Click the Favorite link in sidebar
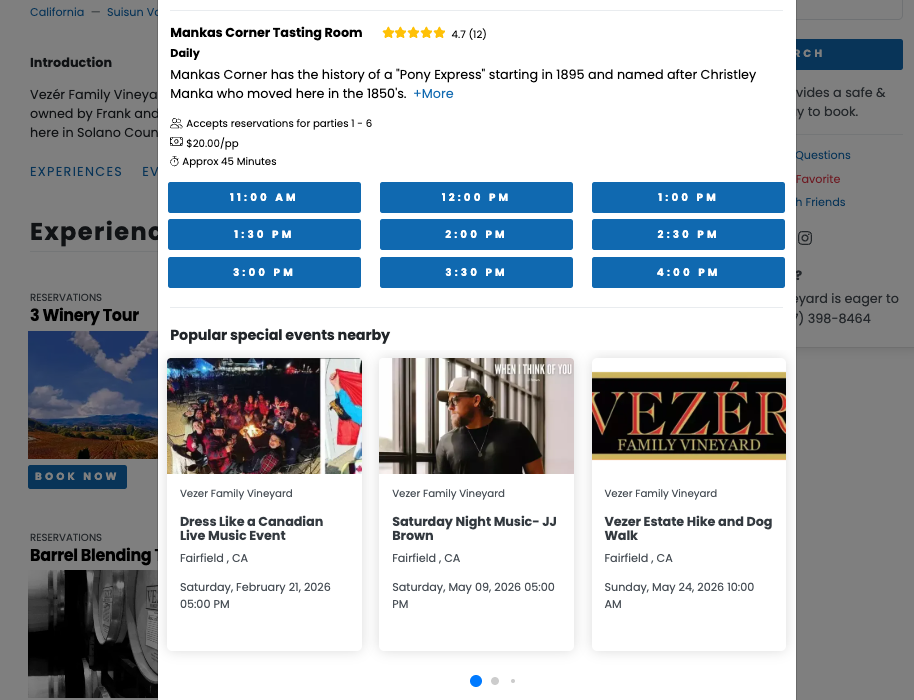Viewport: 914px width, 700px height. click(x=818, y=179)
